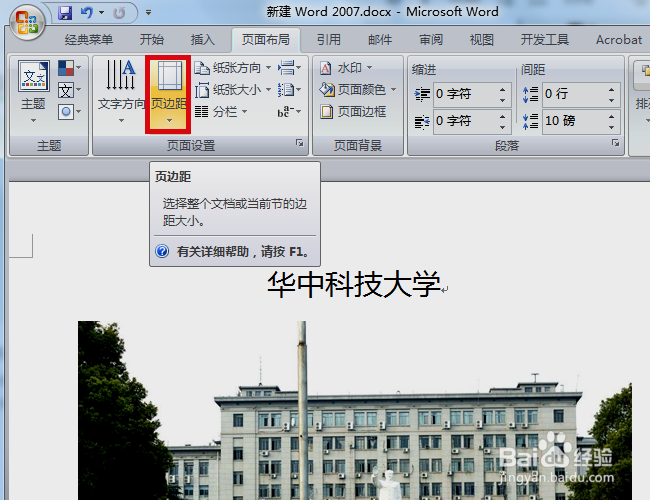
Task: Select the building photo in the document
Action: click(355, 410)
